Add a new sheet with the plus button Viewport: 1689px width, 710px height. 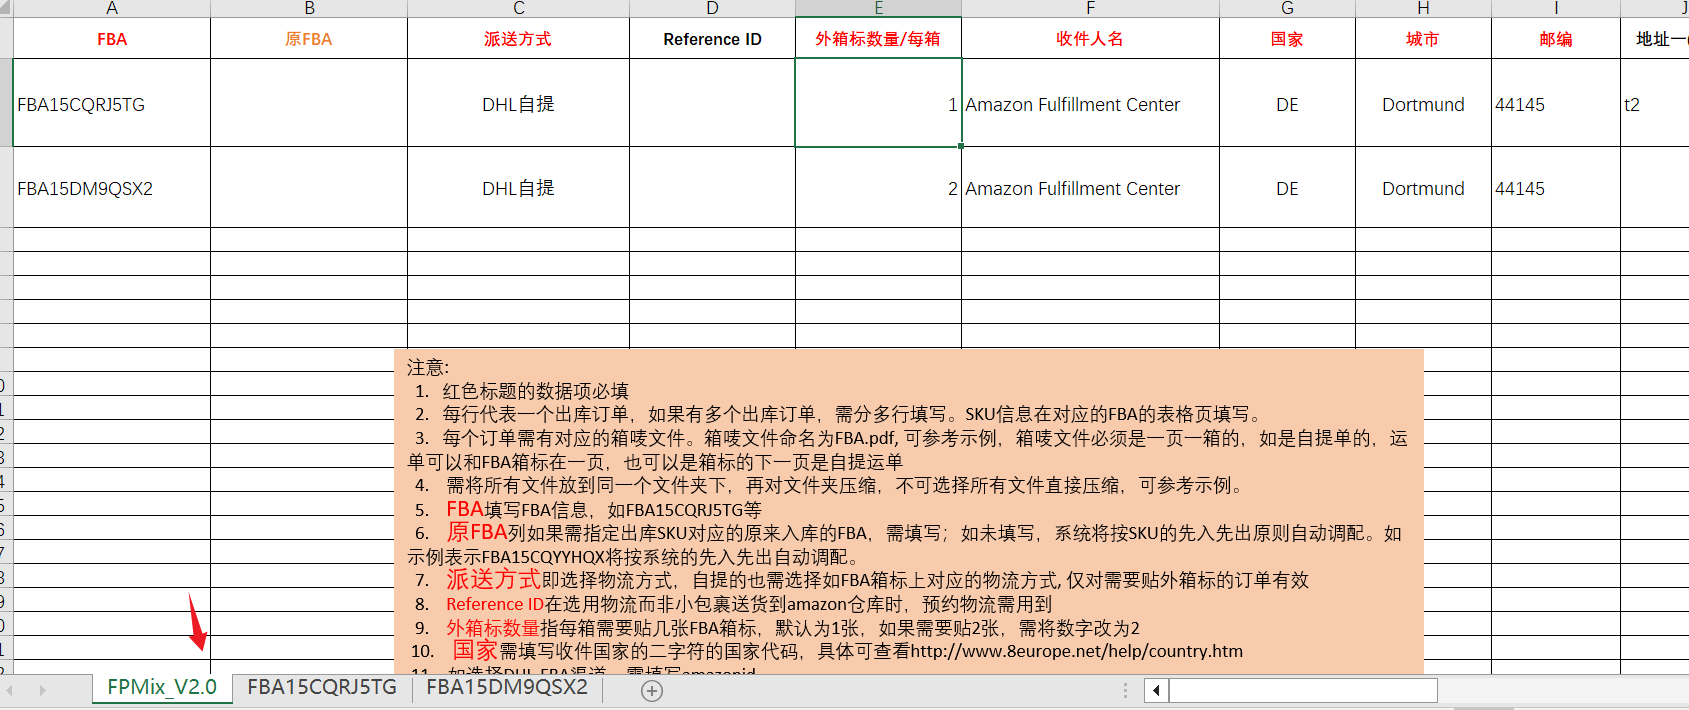(x=652, y=691)
